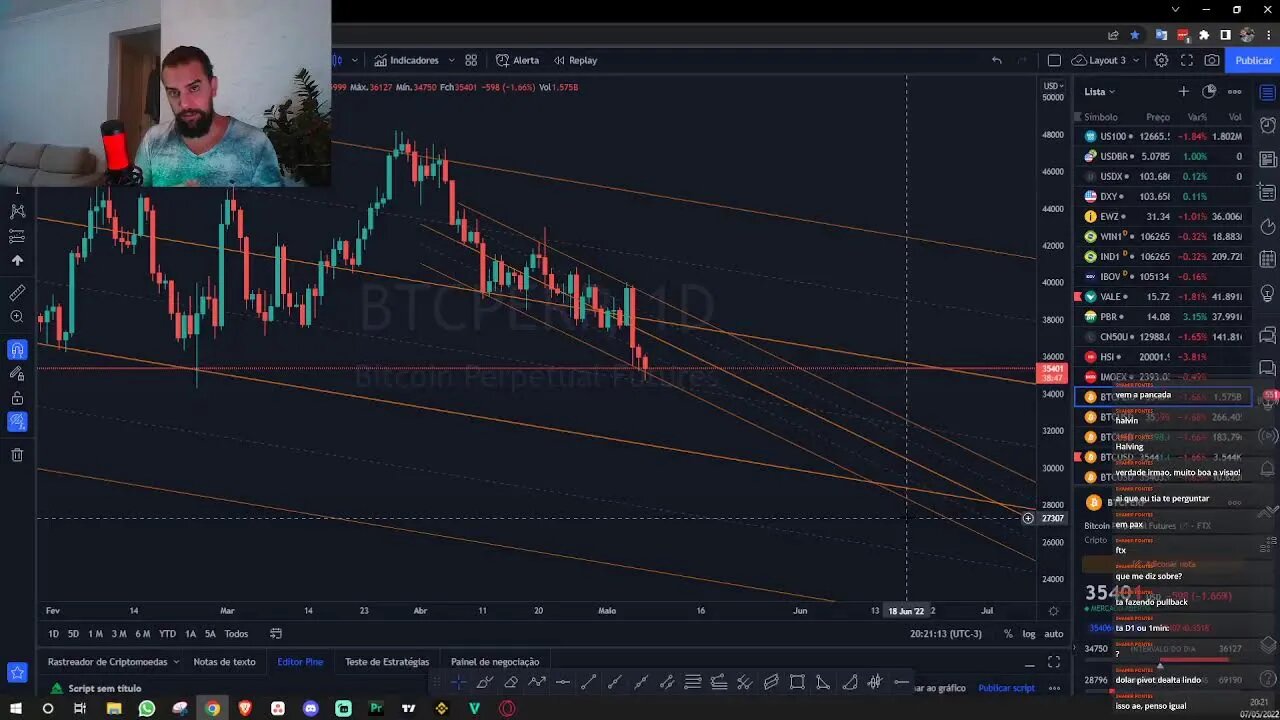The height and width of the screenshot is (720, 1280).
Task: Open the ideas lightbulb icon in right sidebar
Action: [x=1267, y=294]
